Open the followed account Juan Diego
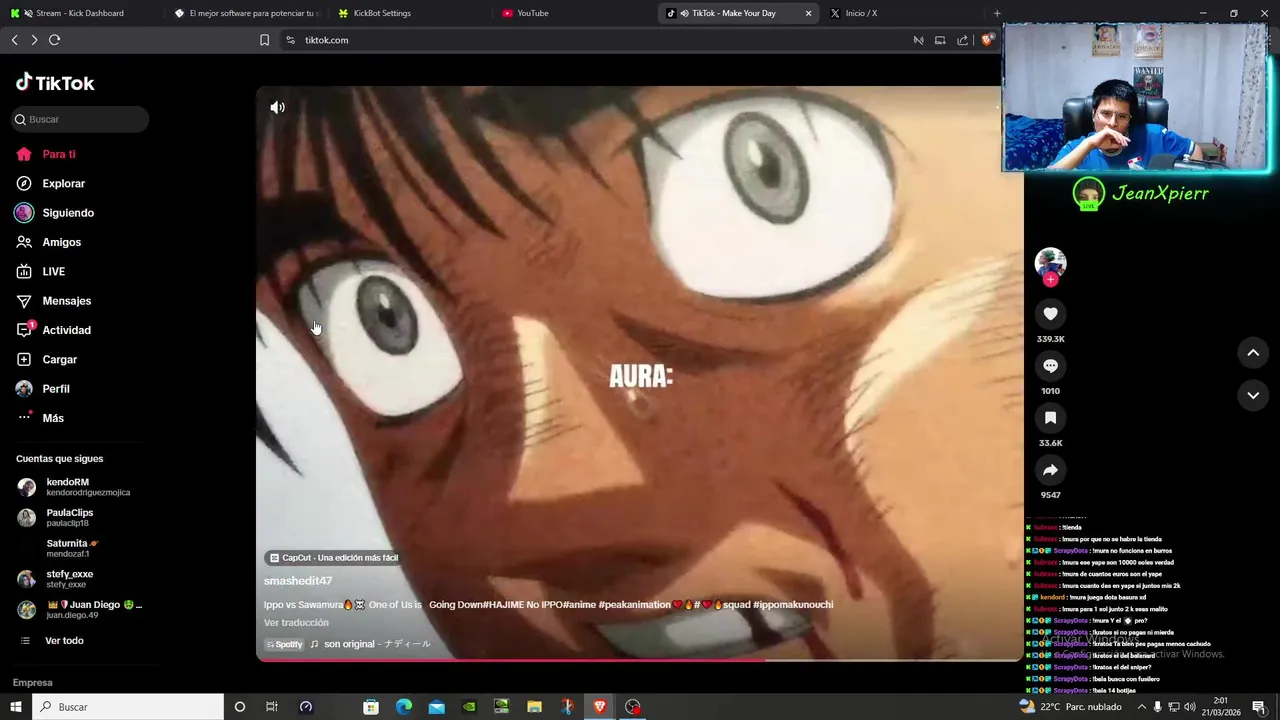1280x720 pixels. tap(80, 610)
